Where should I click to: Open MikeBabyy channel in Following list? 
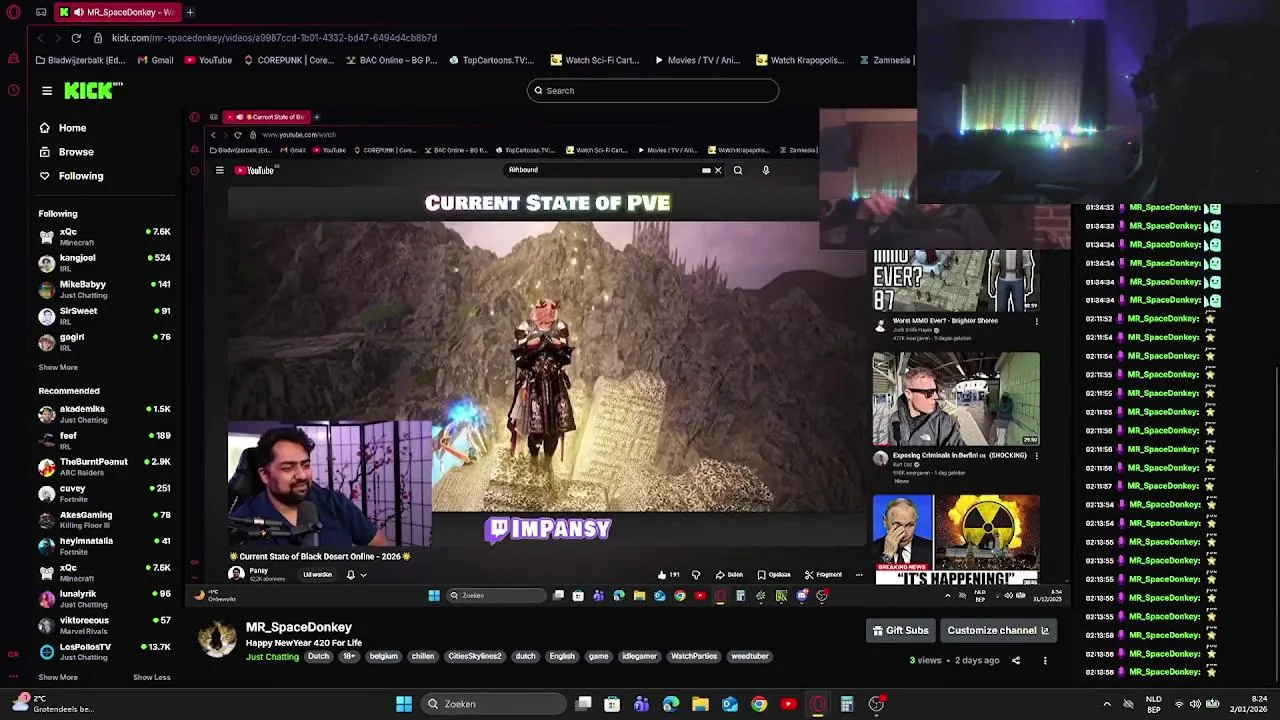104,289
